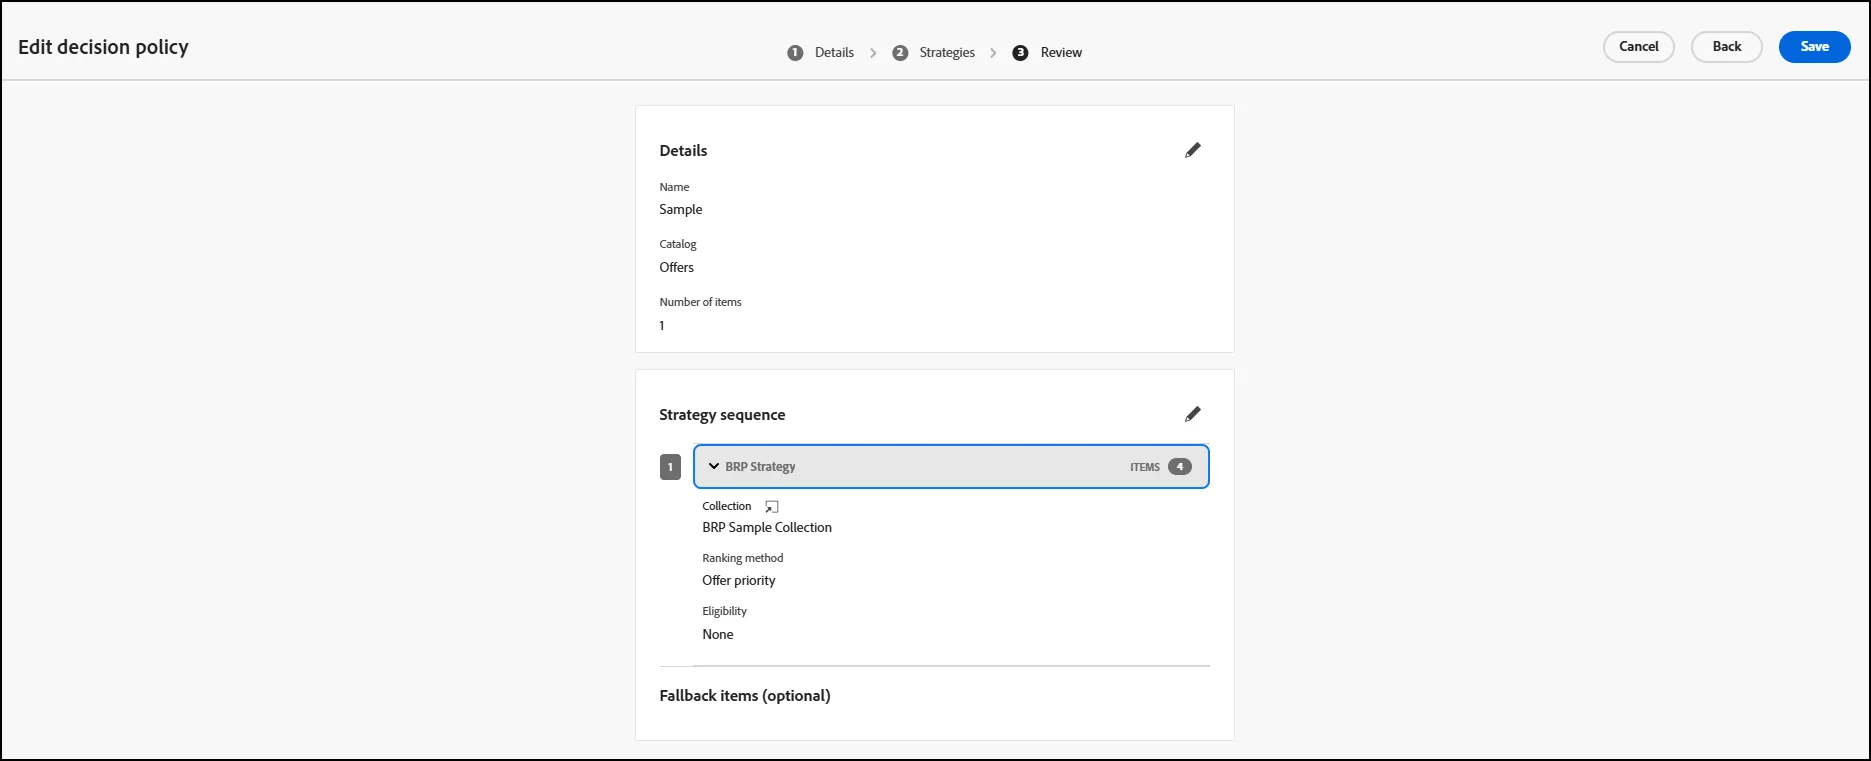1871x761 pixels.
Task: Cancel editing the decision policy
Action: click(x=1638, y=47)
